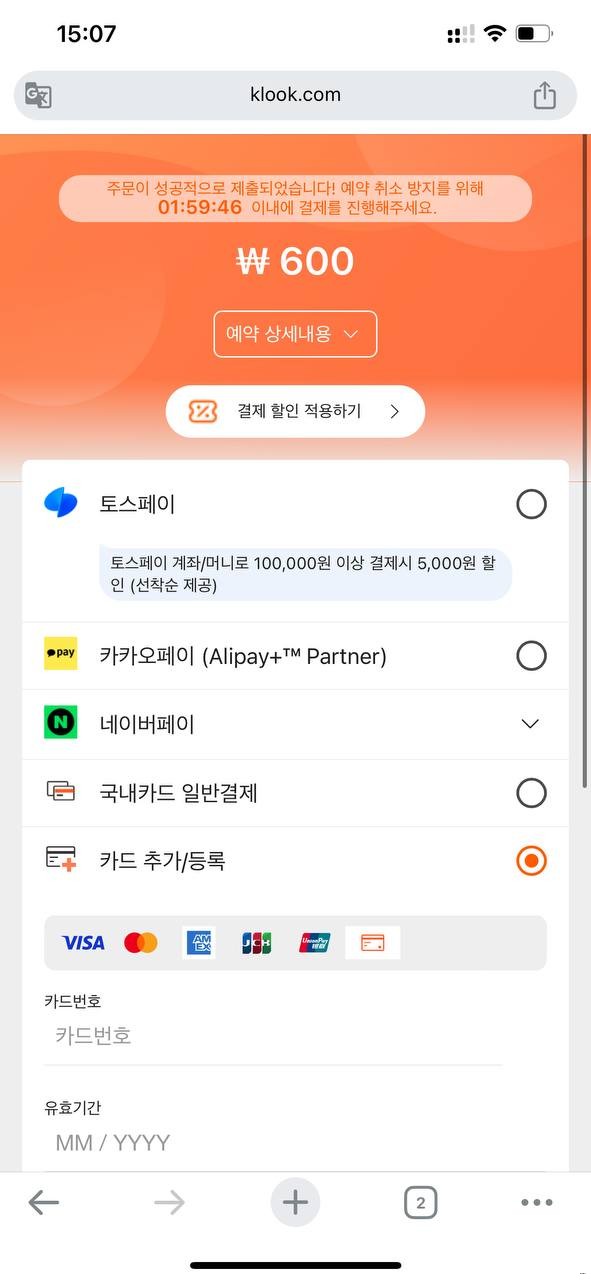591x1280 pixels.
Task: Focus the MM / YYYY expiry field
Action: point(295,1143)
